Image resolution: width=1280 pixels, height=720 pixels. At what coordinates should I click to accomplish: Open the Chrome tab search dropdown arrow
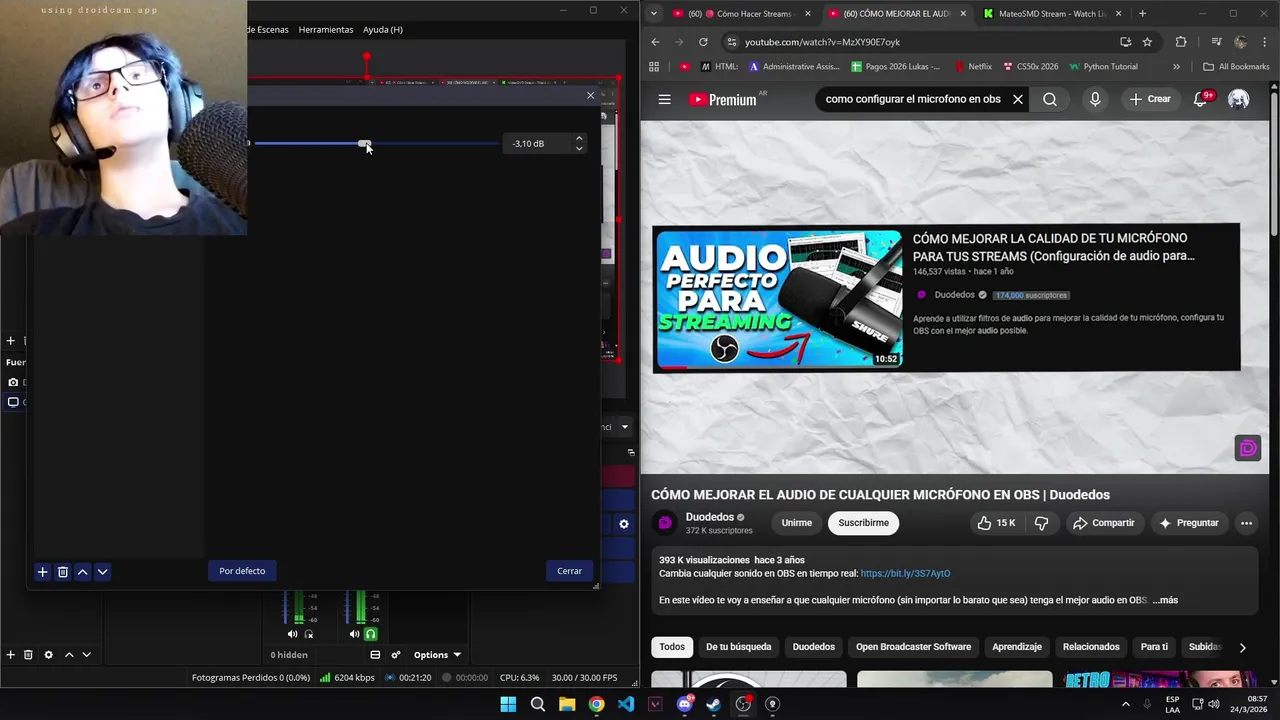pos(653,14)
